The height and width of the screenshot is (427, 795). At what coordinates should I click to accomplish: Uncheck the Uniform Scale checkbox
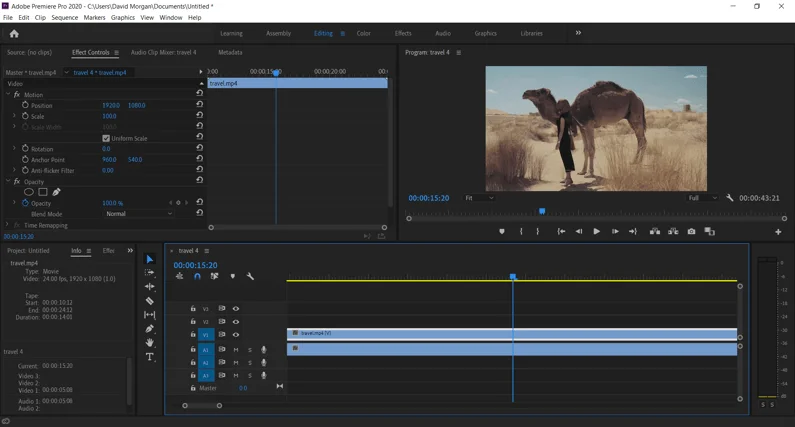(106, 138)
